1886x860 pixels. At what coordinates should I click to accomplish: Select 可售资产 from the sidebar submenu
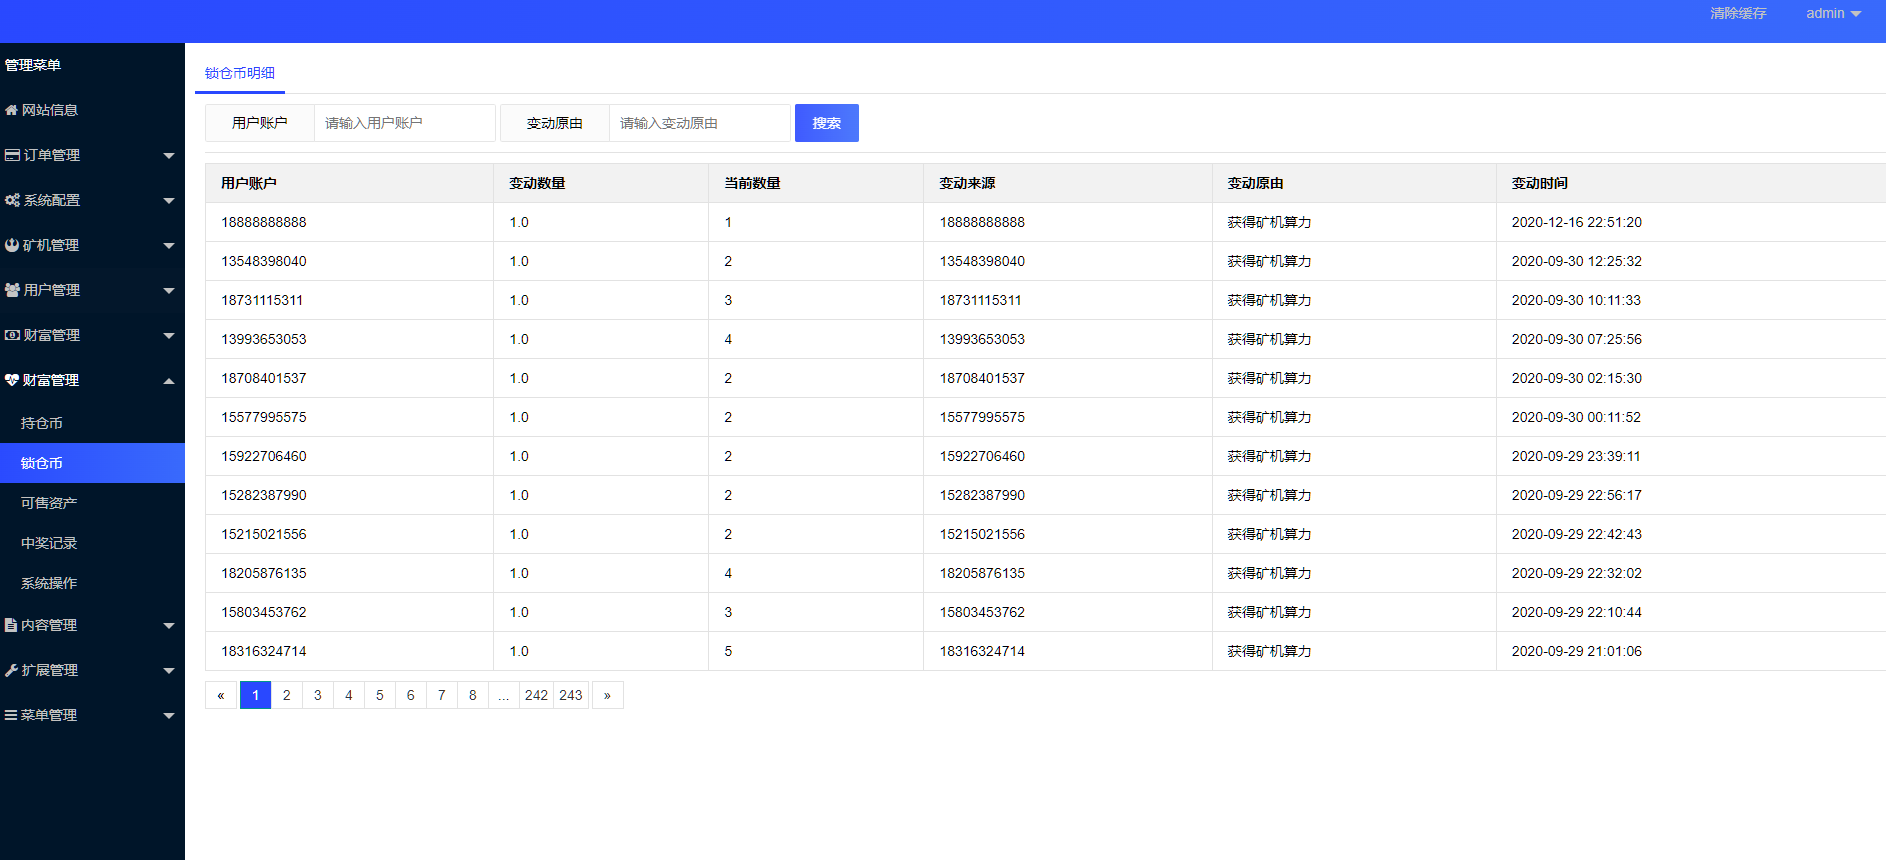click(x=49, y=503)
